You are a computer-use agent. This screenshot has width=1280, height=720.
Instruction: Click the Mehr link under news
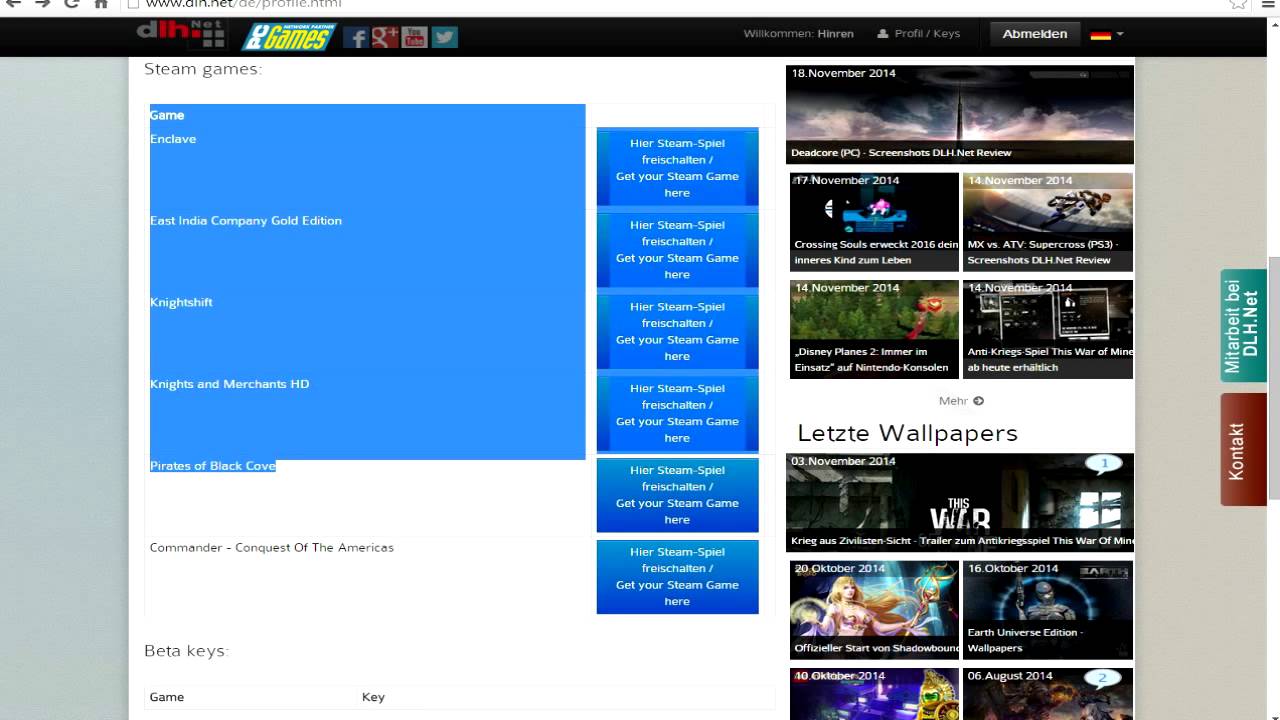point(961,401)
